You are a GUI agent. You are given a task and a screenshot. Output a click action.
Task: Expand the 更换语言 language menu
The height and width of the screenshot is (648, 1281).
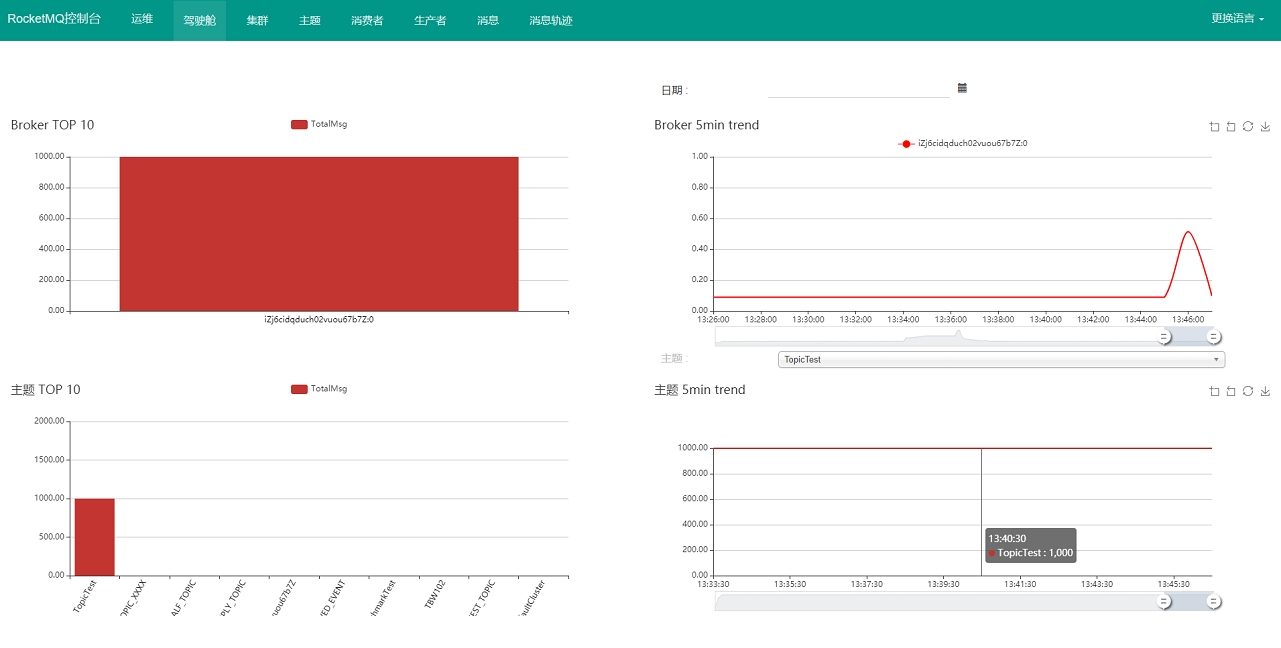tap(1237, 18)
